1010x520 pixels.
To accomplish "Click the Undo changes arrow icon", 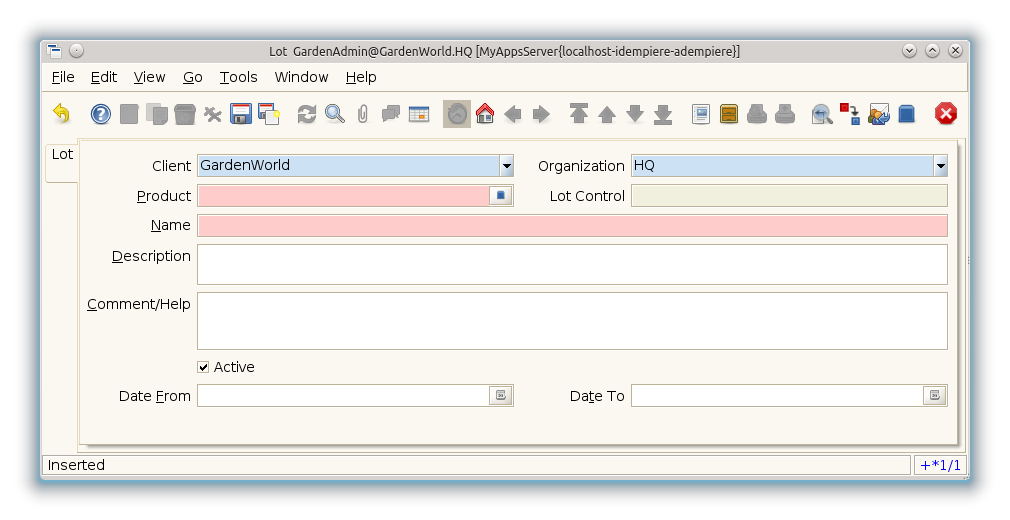I will (62, 114).
